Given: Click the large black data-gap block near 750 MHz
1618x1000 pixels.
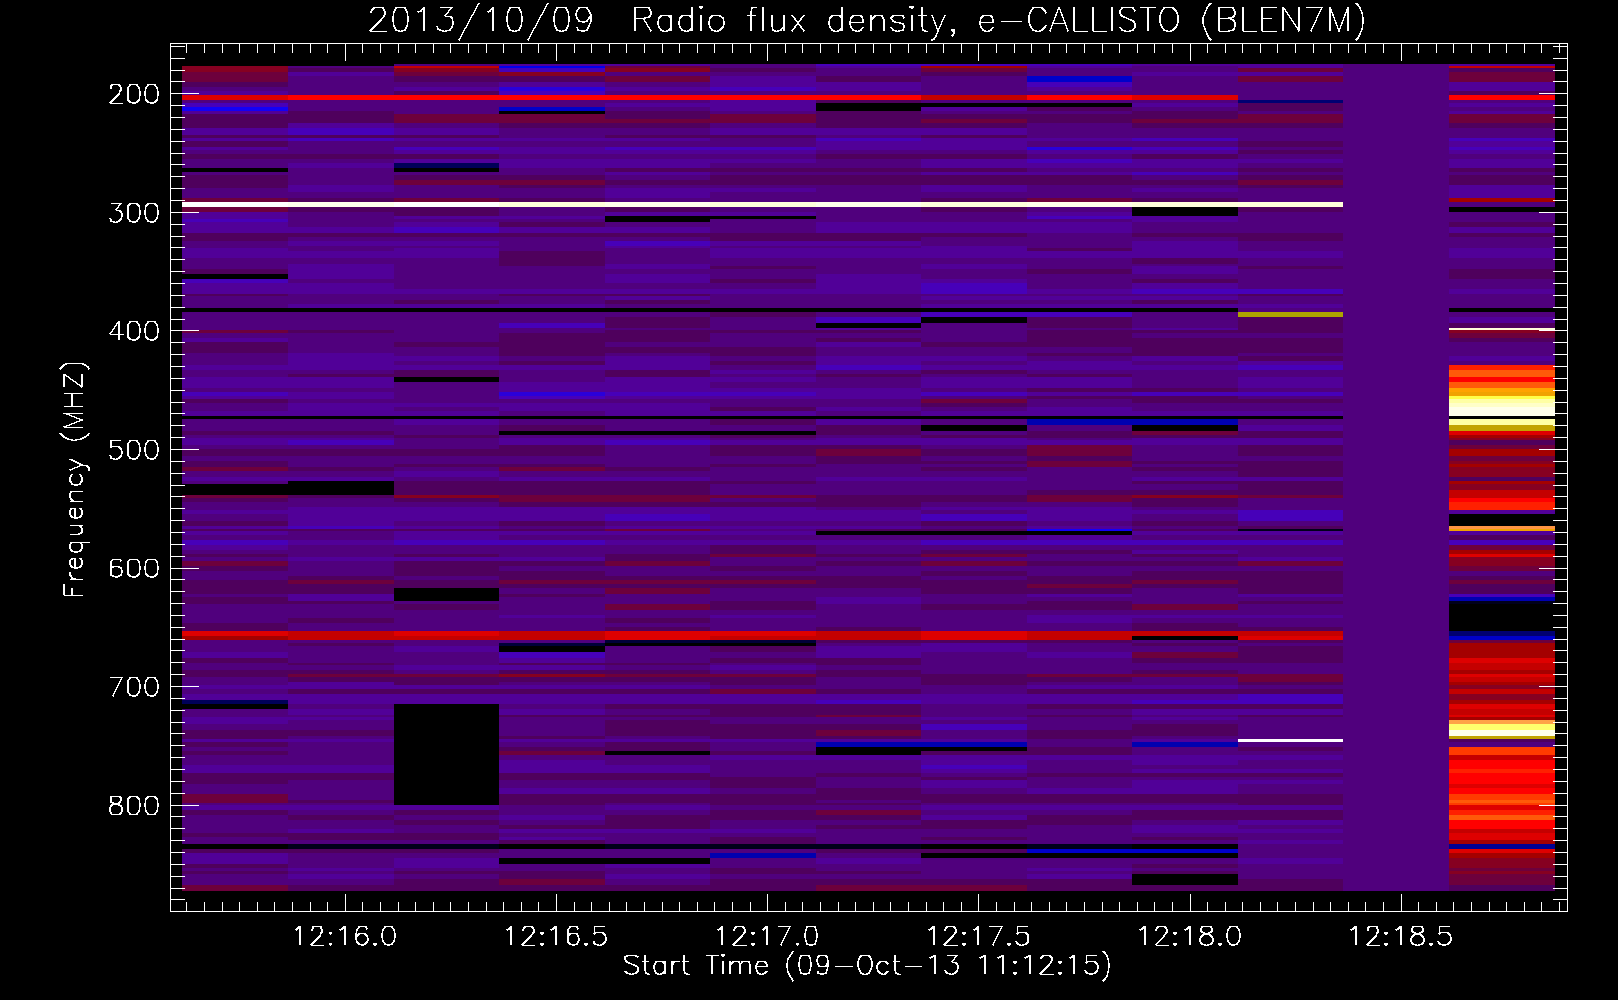Looking at the screenshot, I should (446, 754).
